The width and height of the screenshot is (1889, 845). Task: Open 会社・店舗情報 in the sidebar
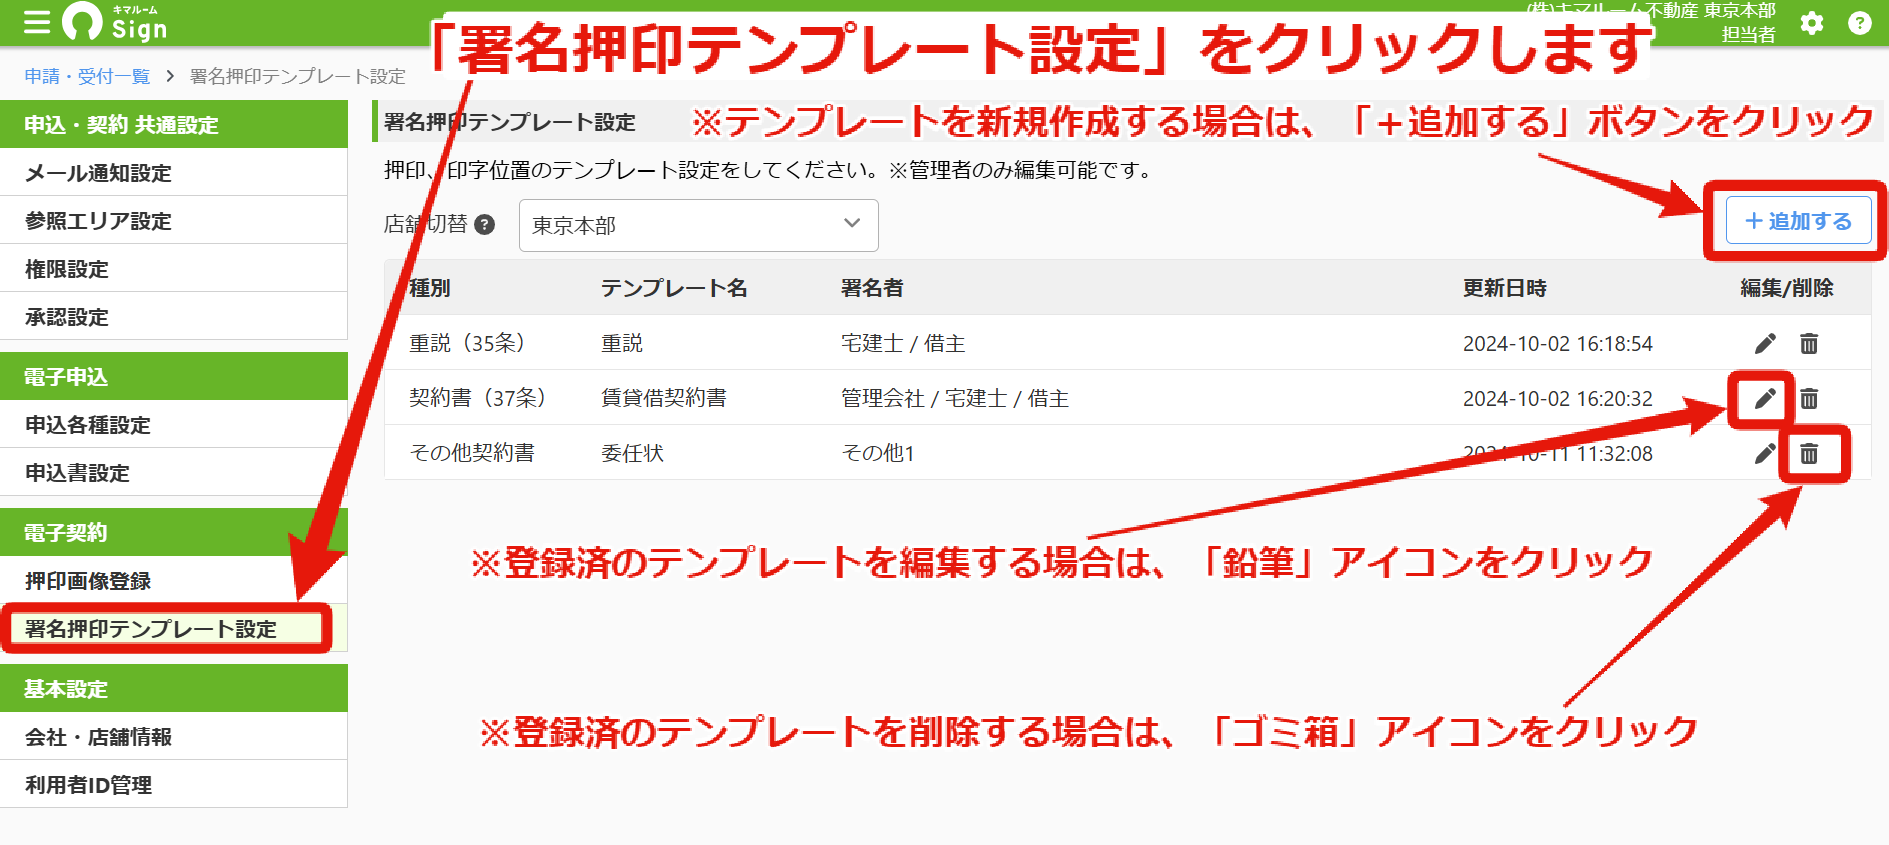[x=174, y=737]
